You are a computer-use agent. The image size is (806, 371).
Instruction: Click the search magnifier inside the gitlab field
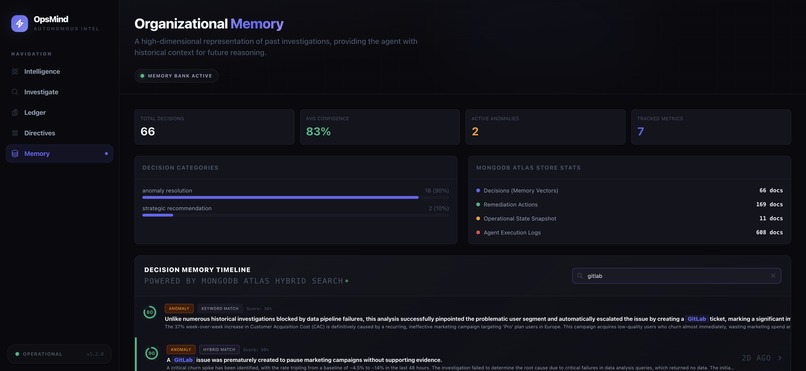click(x=581, y=276)
